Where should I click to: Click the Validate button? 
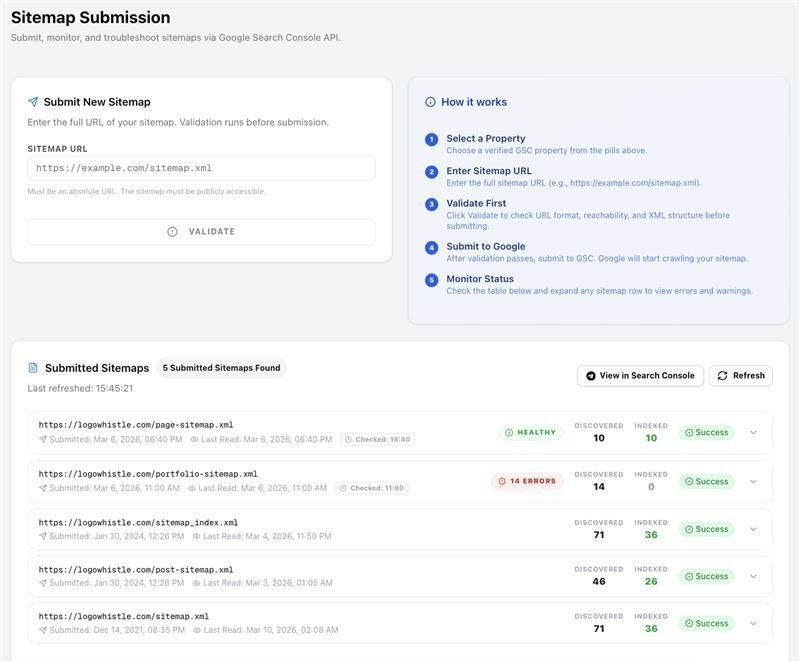(x=201, y=229)
